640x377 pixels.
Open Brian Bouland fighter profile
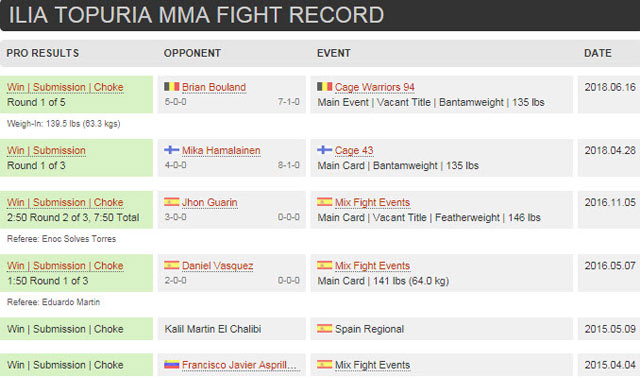pyautogui.click(x=214, y=87)
